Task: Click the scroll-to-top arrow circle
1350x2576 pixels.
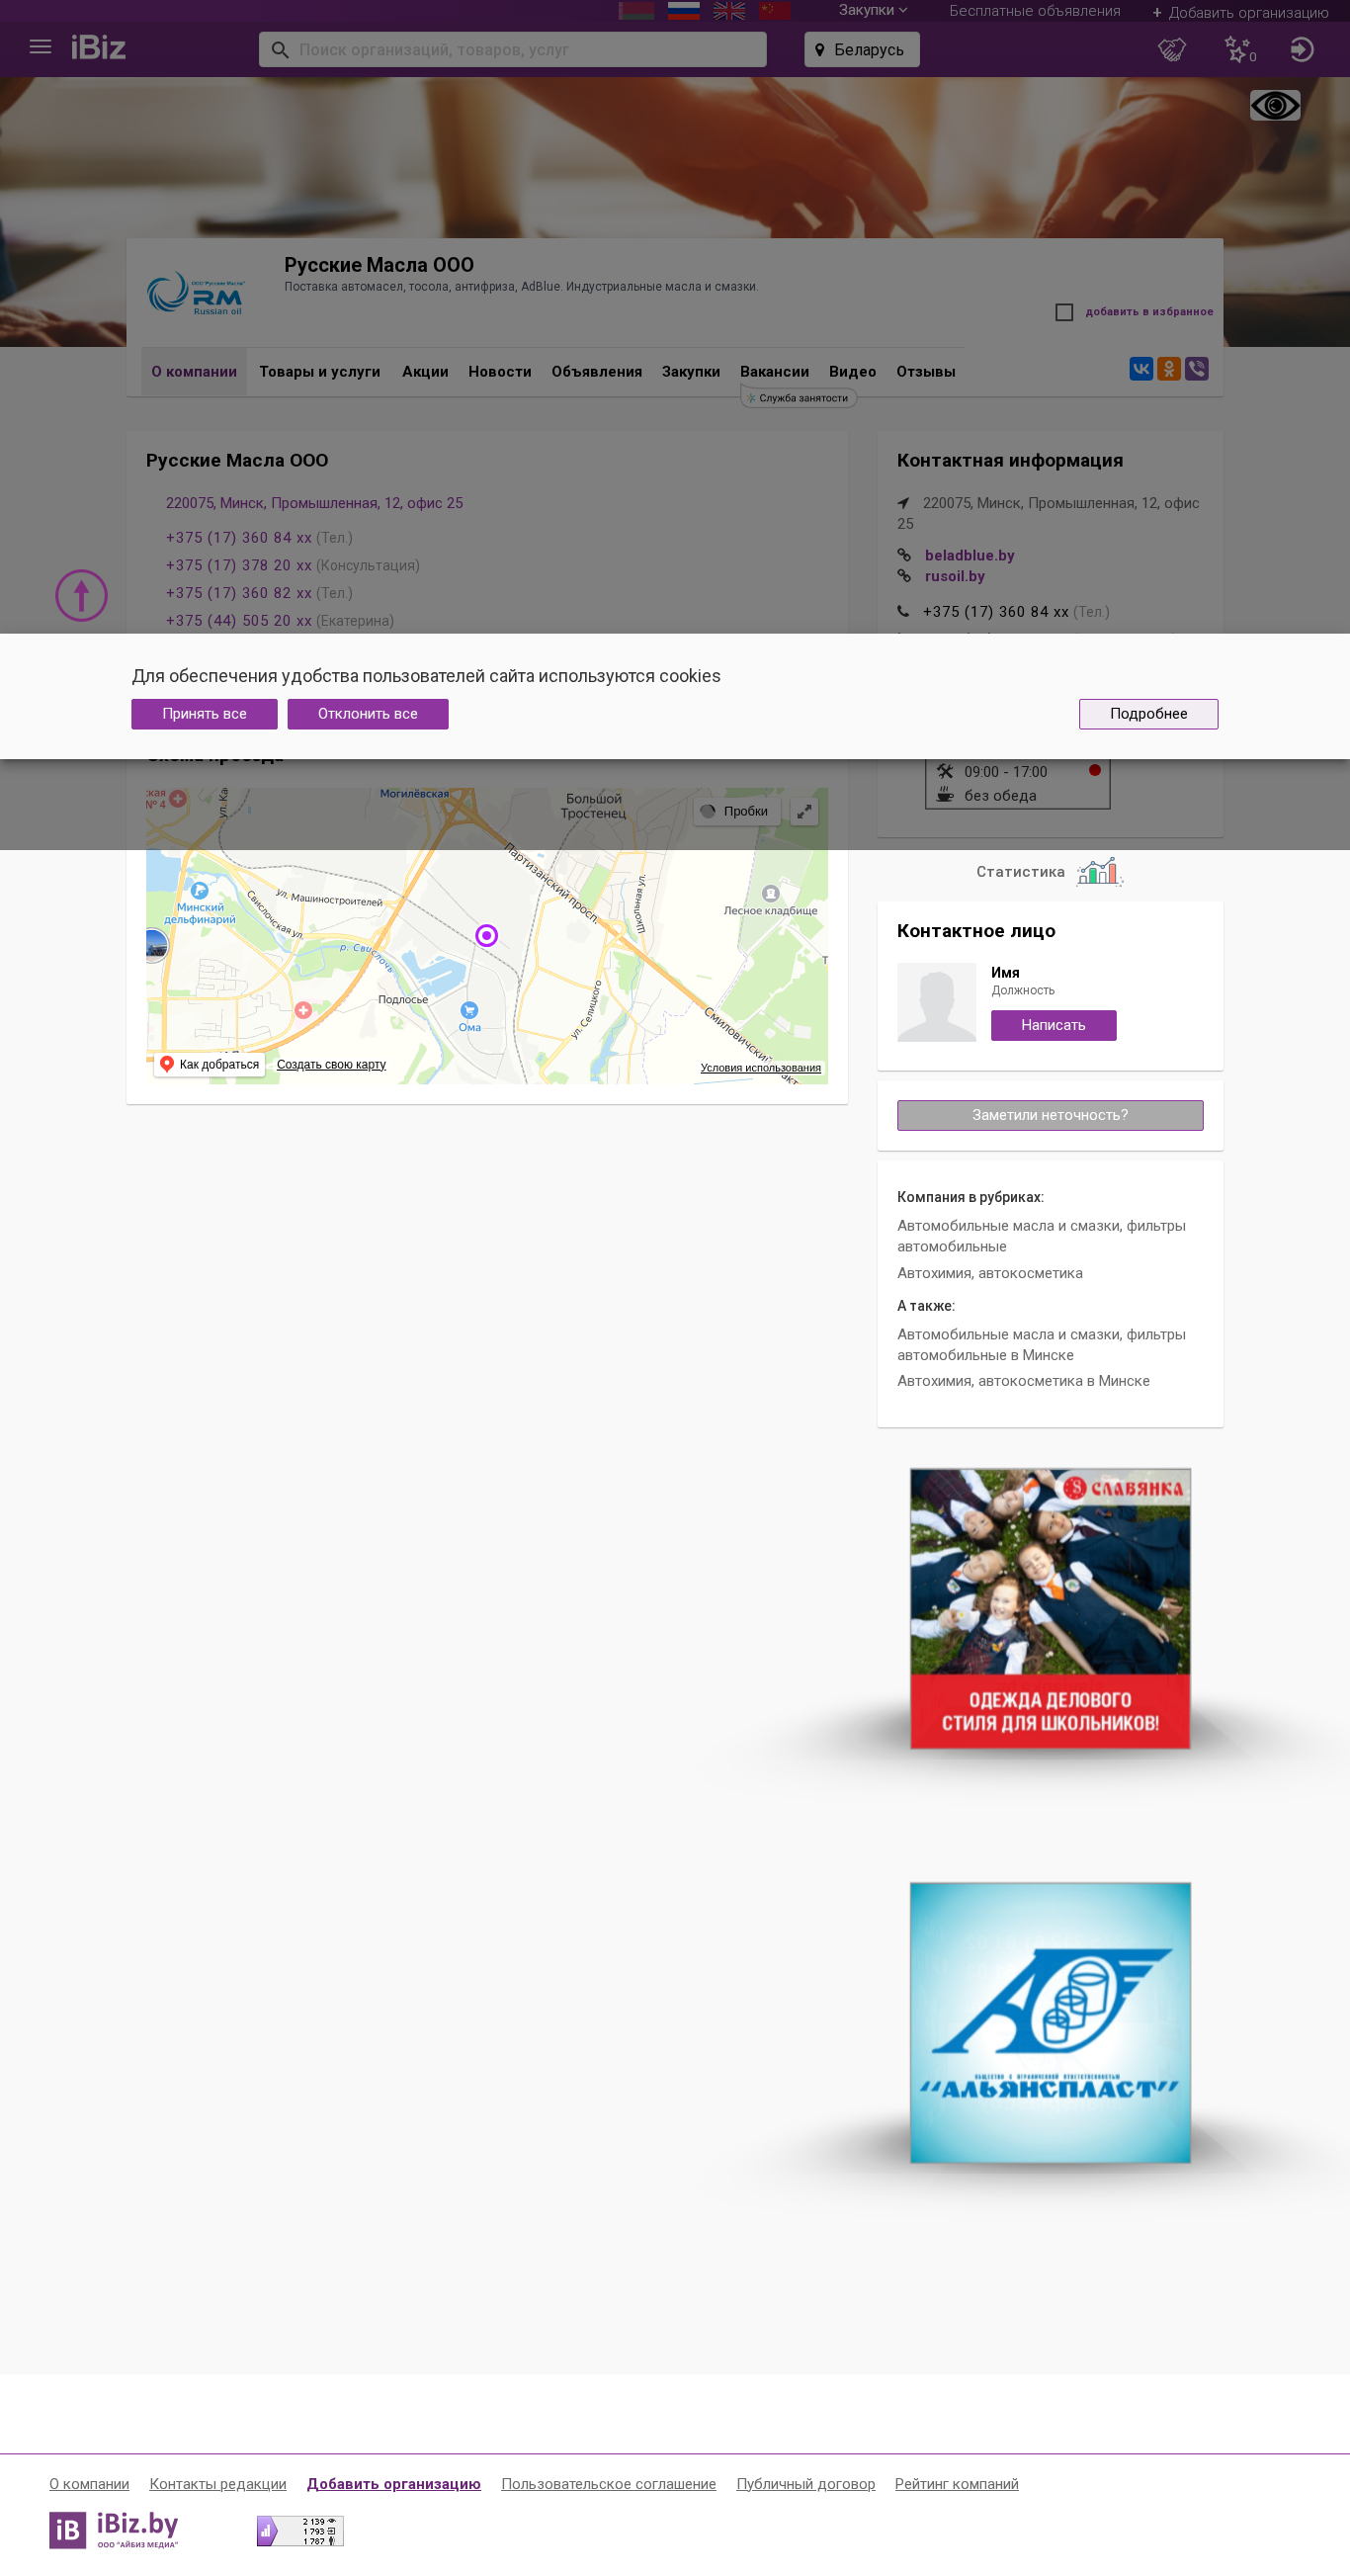Action: coord(81,596)
